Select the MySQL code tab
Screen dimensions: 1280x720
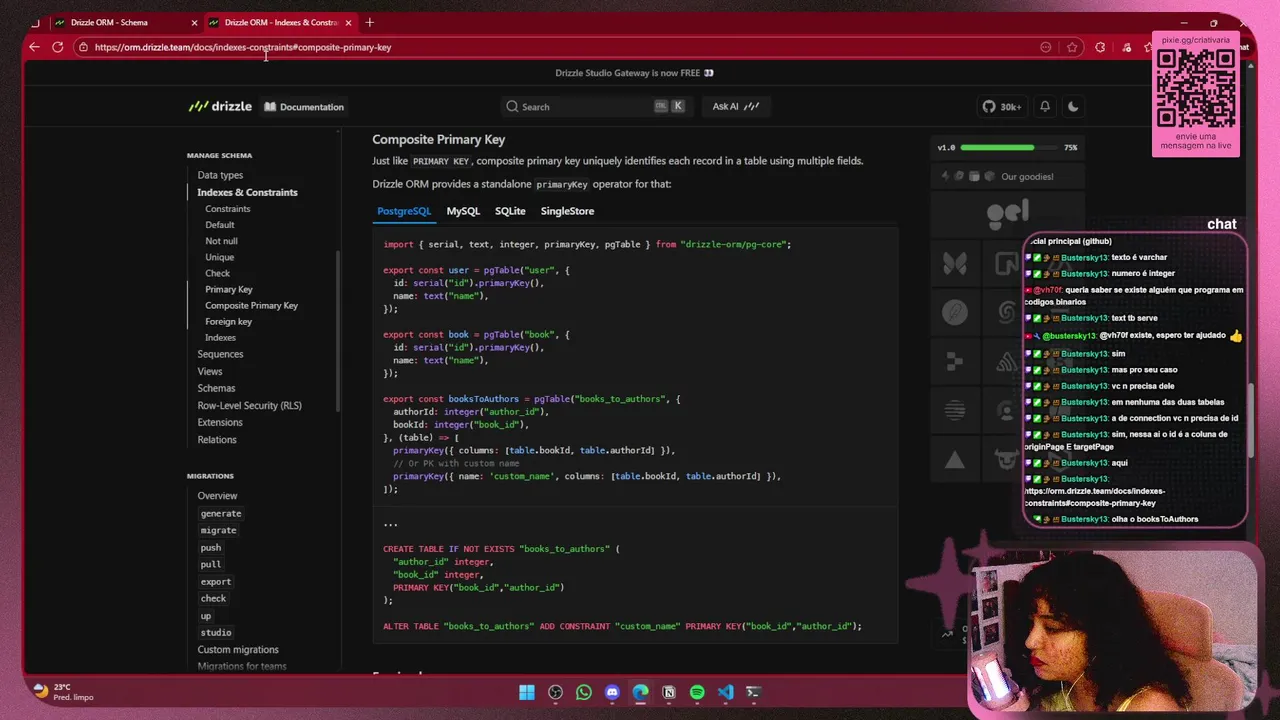pos(463,211)
